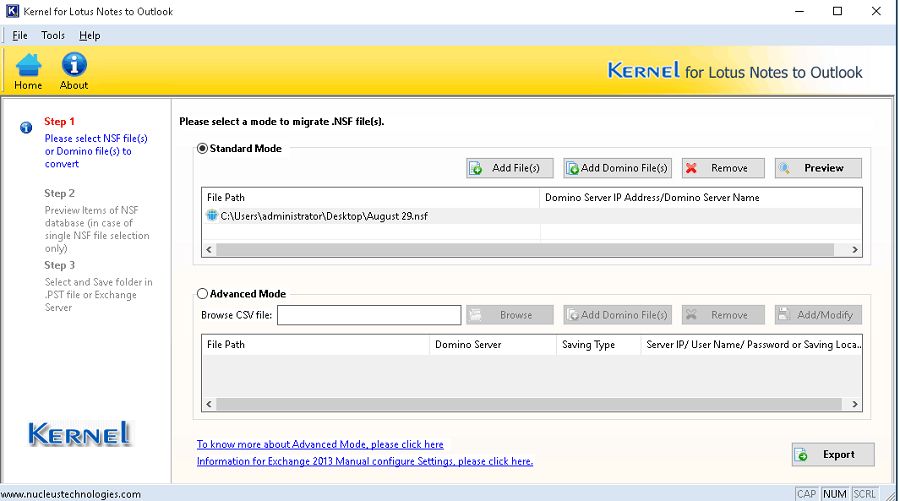Click the enabled Add Domino File(s) button

616,168
